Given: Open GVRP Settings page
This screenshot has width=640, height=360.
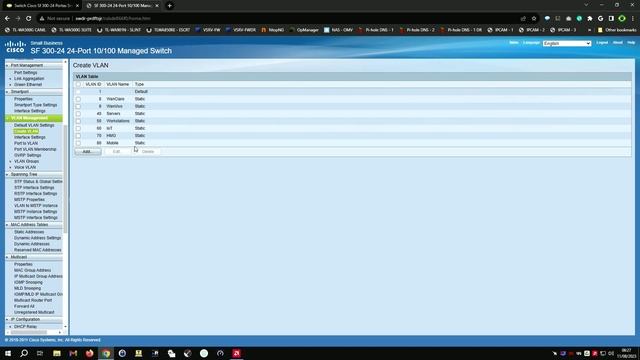Looking at the screenshot, I should pyautogui.click(x=27, y=155).
